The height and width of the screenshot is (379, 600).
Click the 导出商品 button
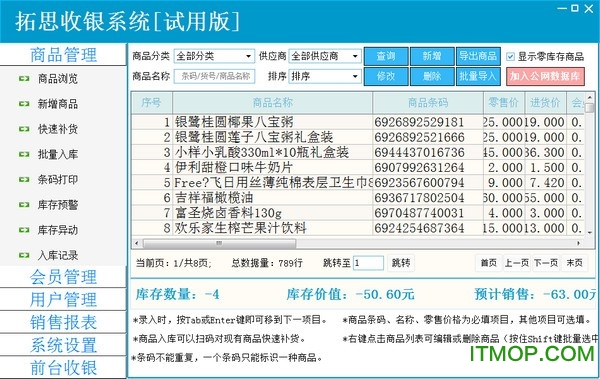(478, 56)
